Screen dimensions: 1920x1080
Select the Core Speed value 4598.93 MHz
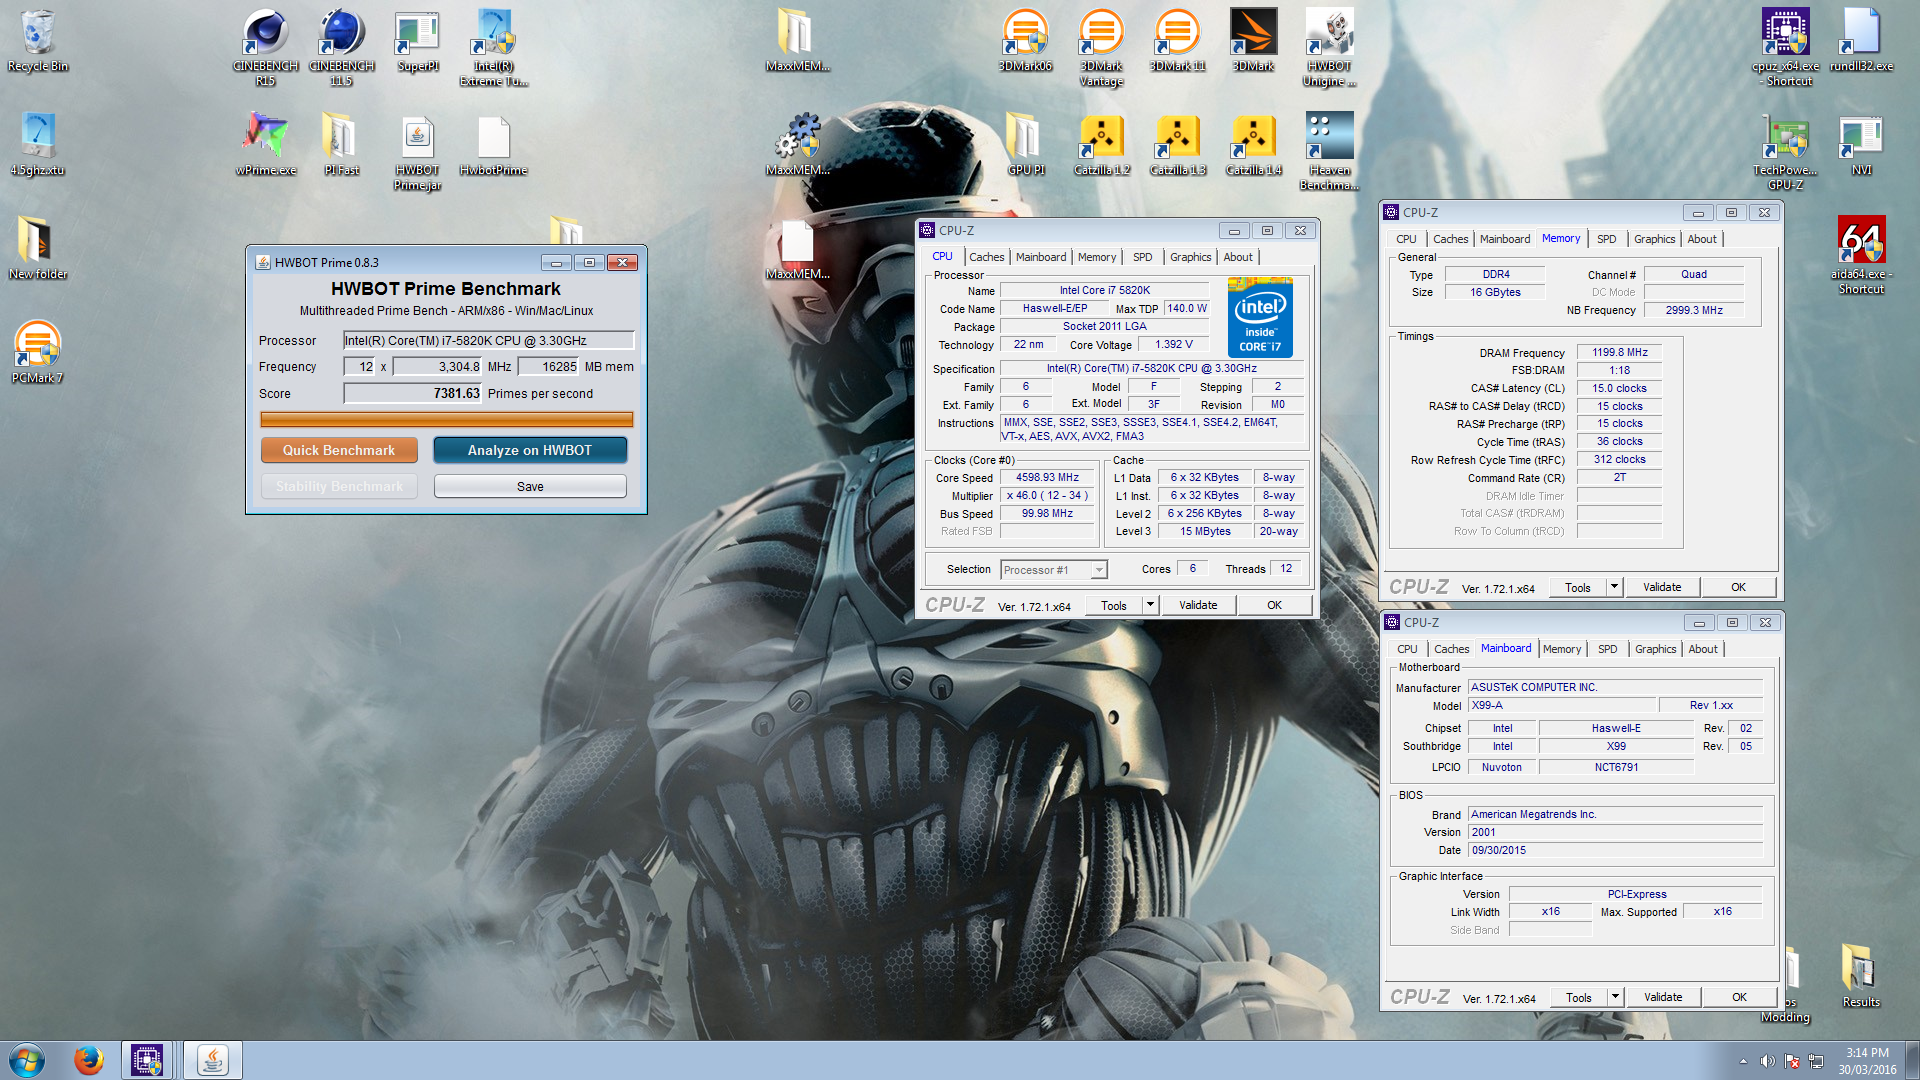(x=1047, y=478)
